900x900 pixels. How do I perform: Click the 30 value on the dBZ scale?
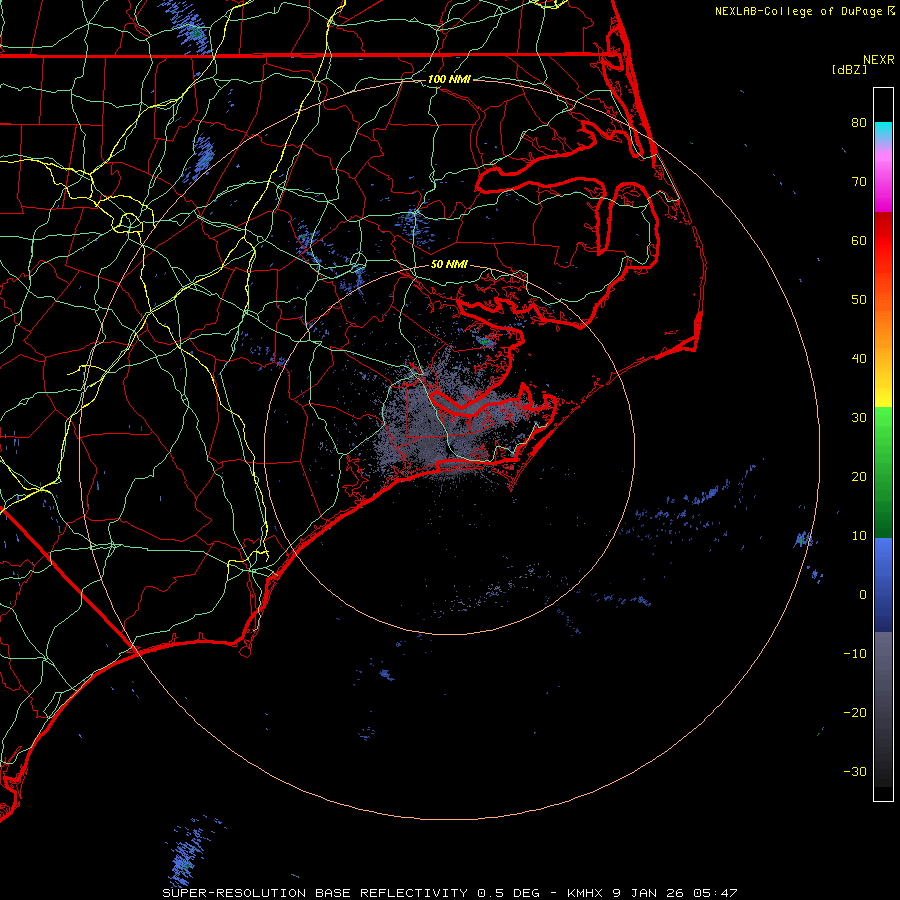click(859, 417)
